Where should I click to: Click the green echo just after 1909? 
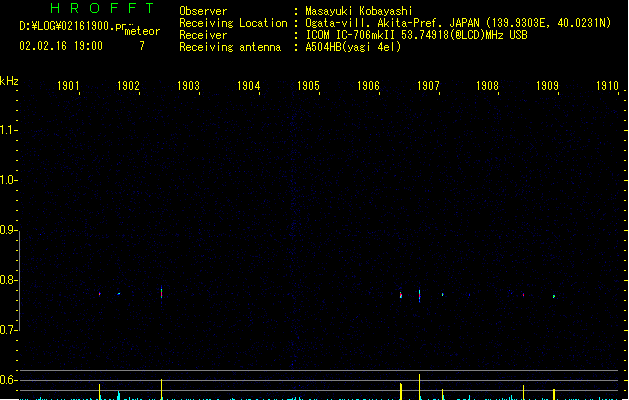pyautogui.click(x=554, y=296)
